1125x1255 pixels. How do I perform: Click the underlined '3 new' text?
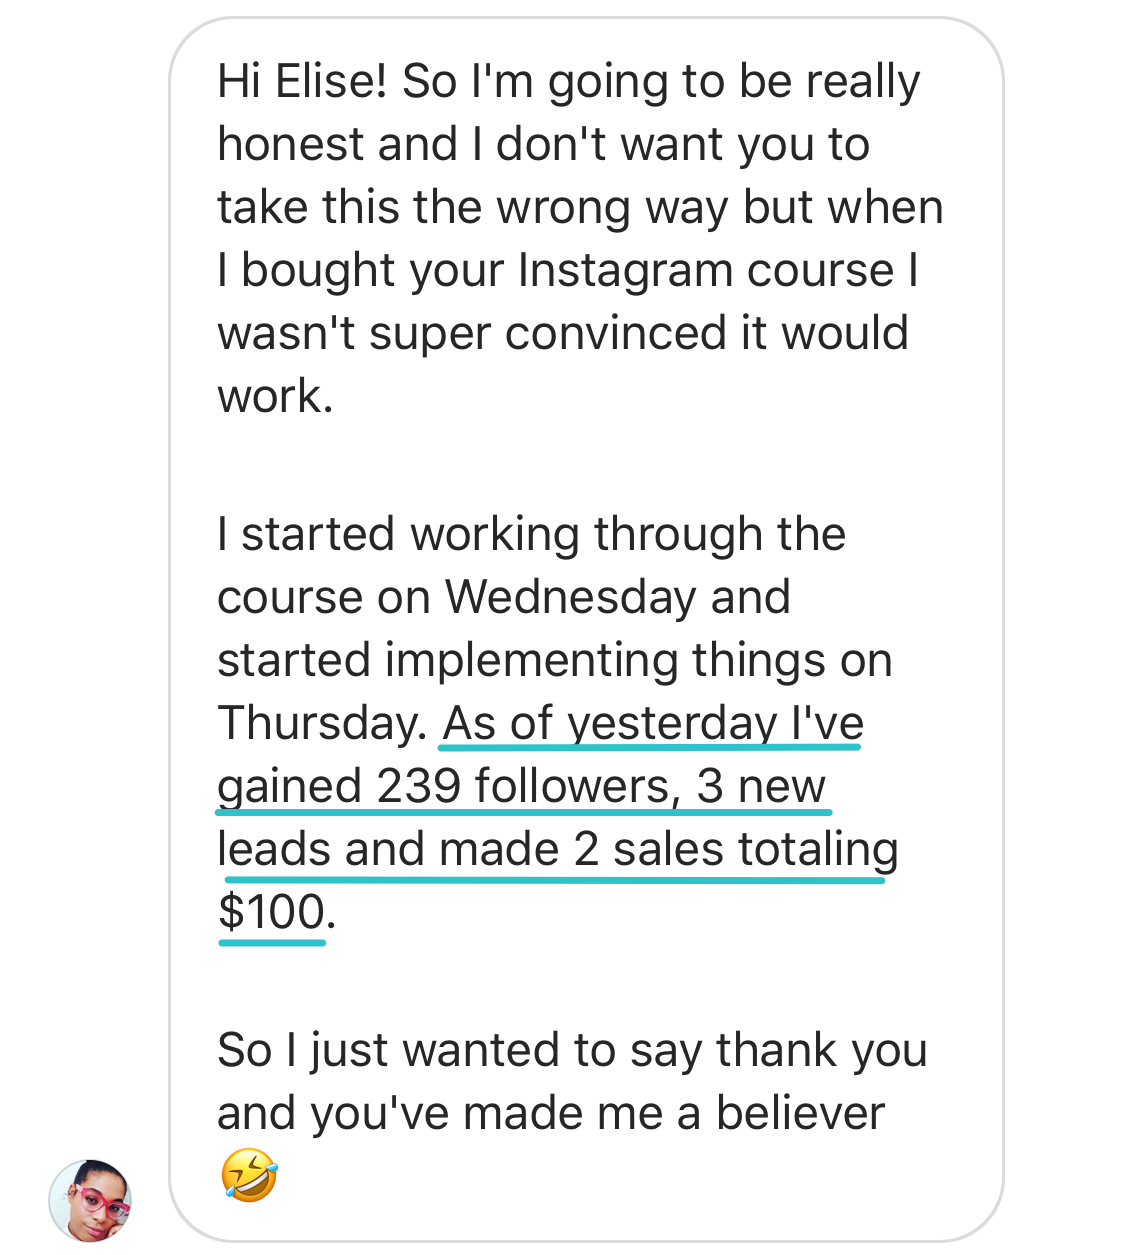(761, 786)
